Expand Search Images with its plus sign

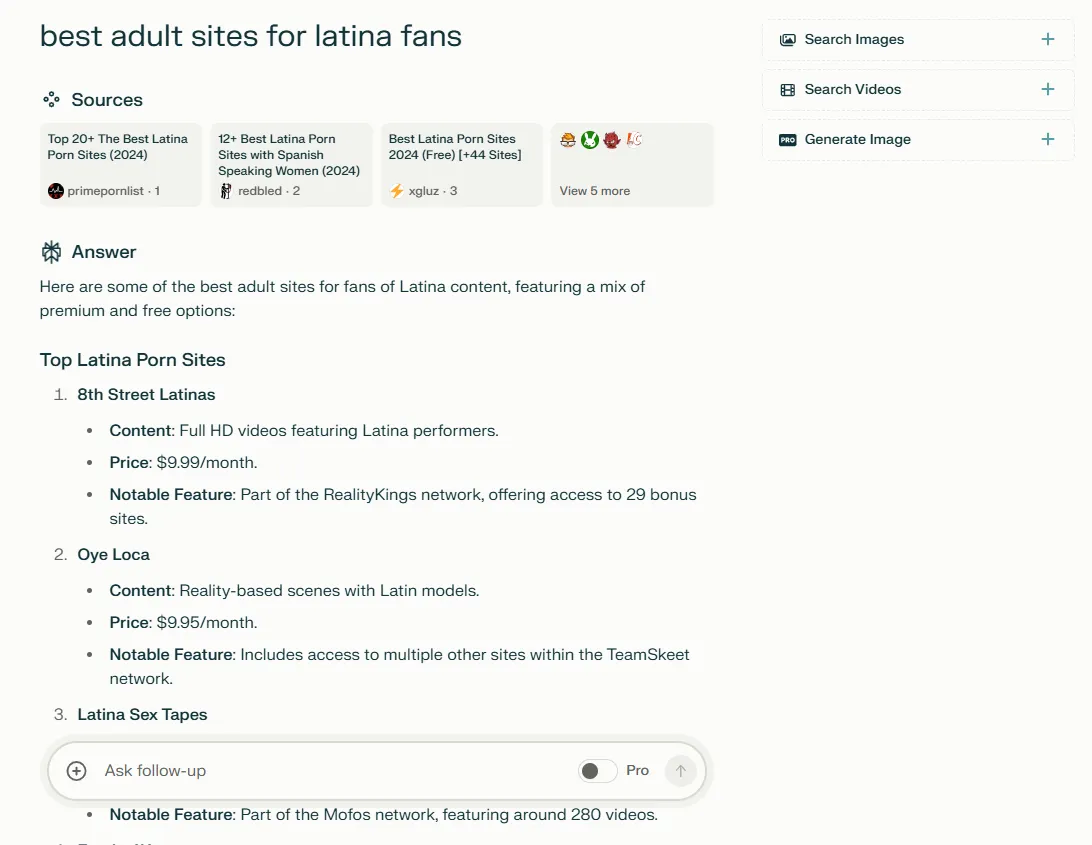point(1048,40)
